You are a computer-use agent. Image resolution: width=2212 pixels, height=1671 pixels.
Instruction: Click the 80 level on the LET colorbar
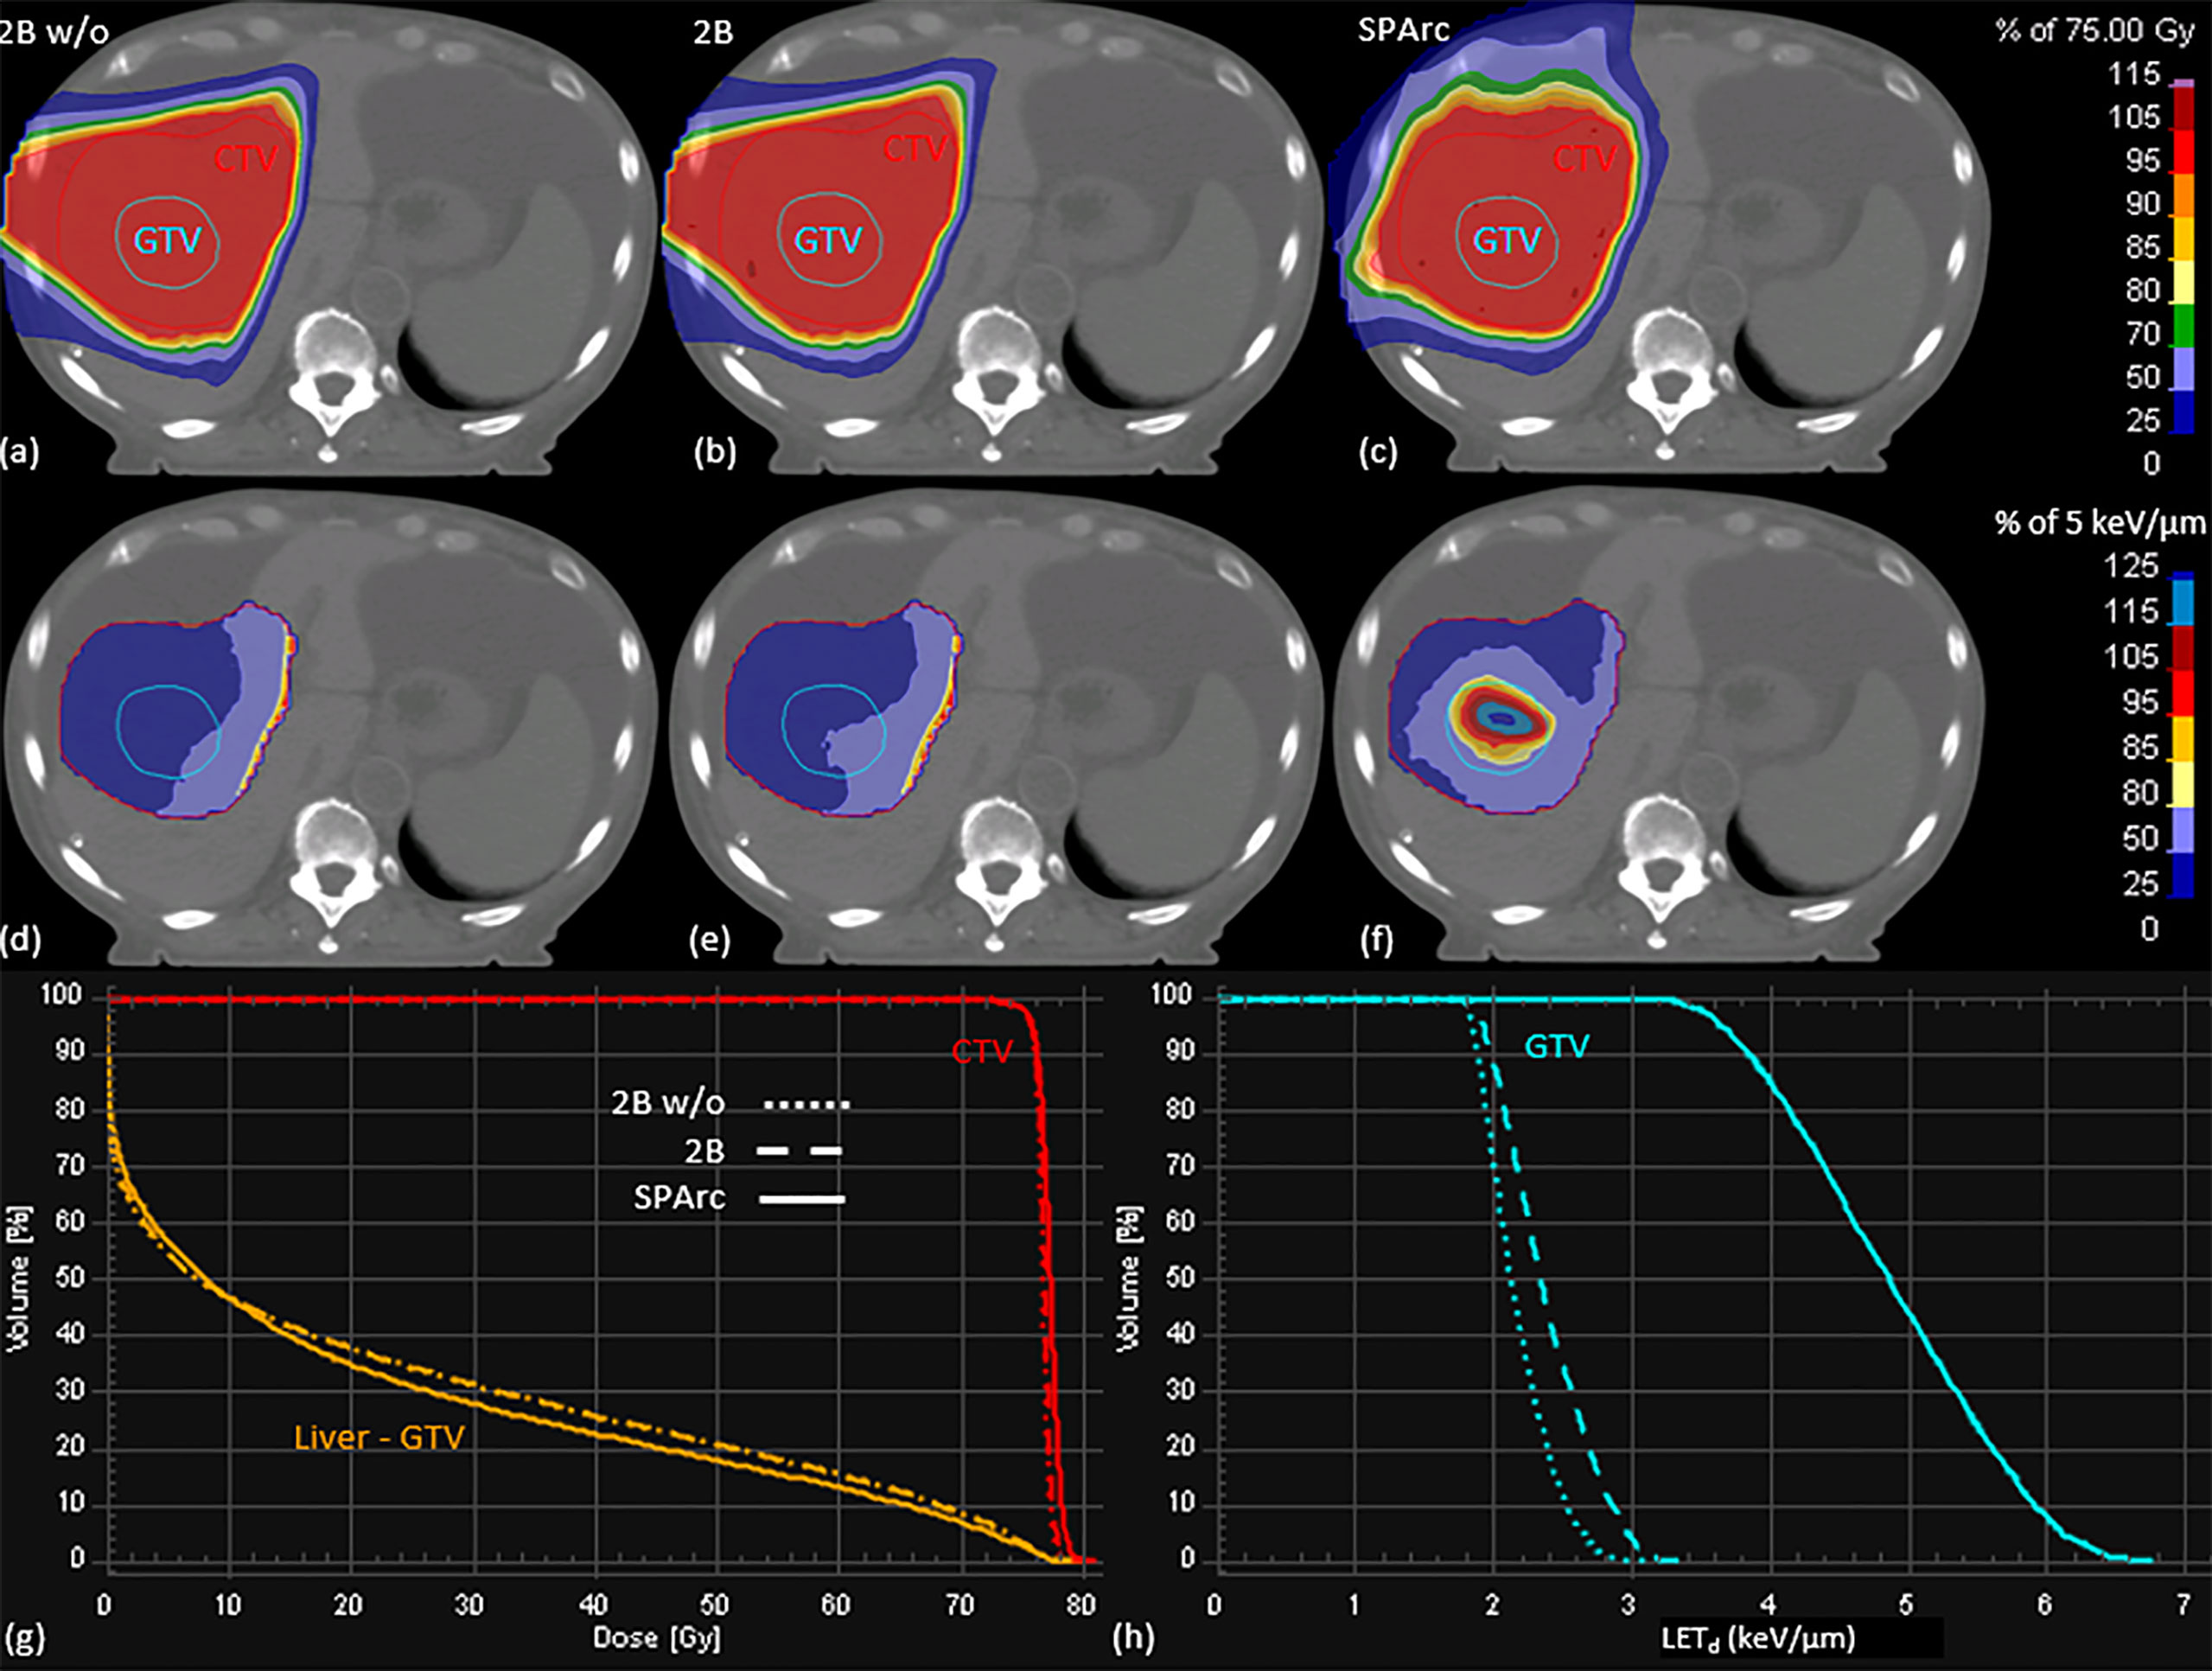(x=2141, y=793)
